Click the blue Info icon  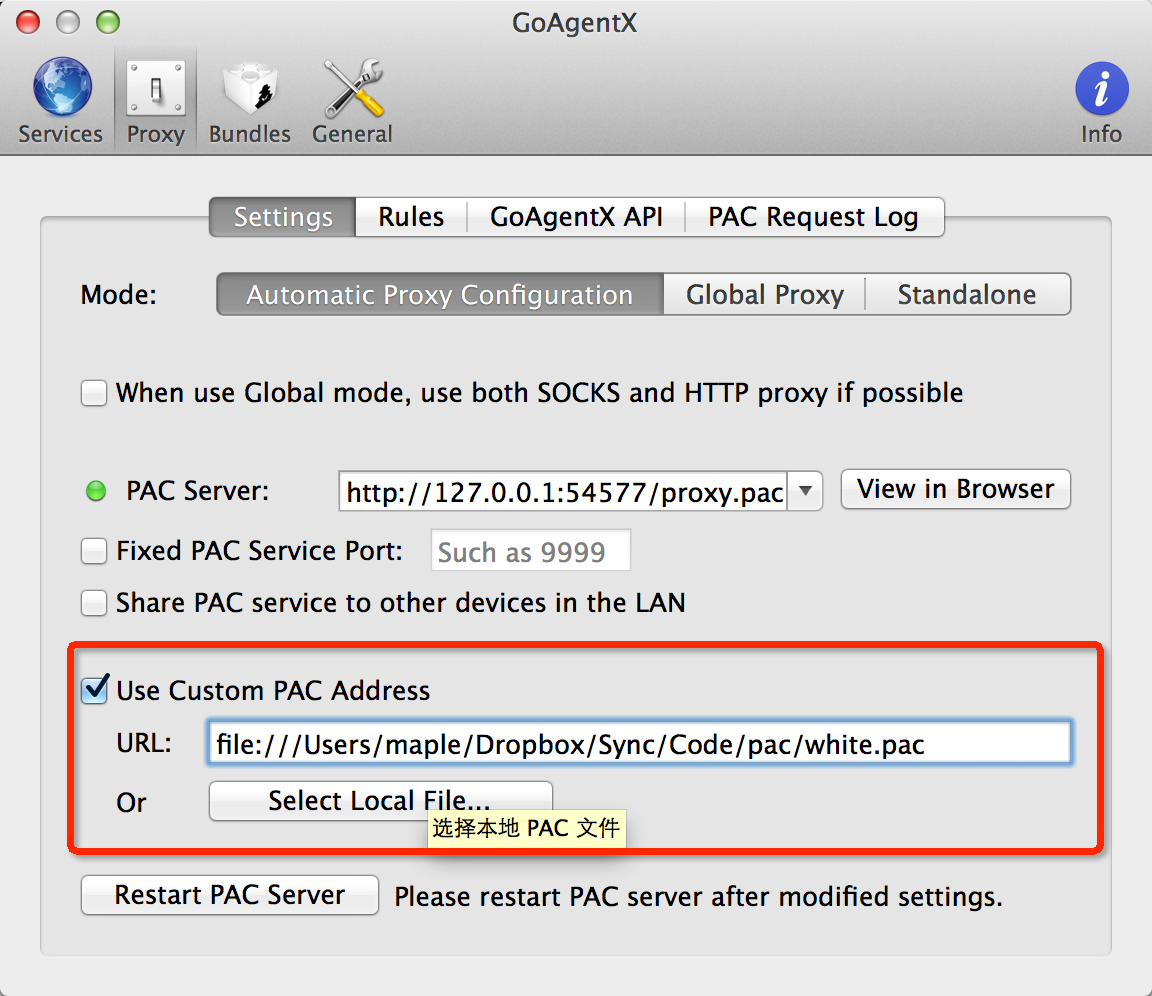pos(1101,90)
